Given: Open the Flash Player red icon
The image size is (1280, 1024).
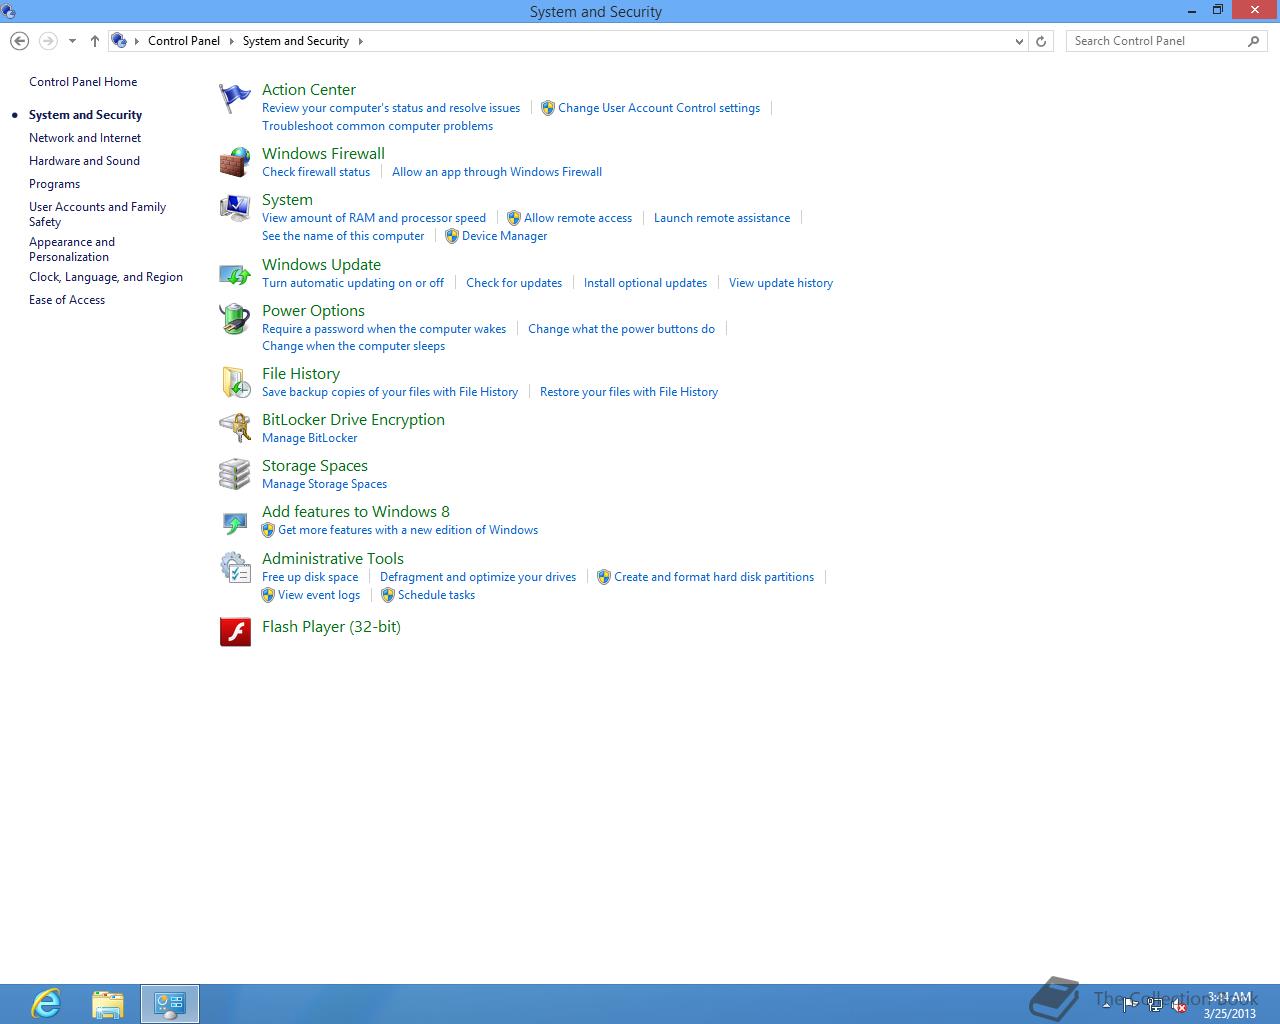Looking at the screenshot, I should (x=235, y=631).
